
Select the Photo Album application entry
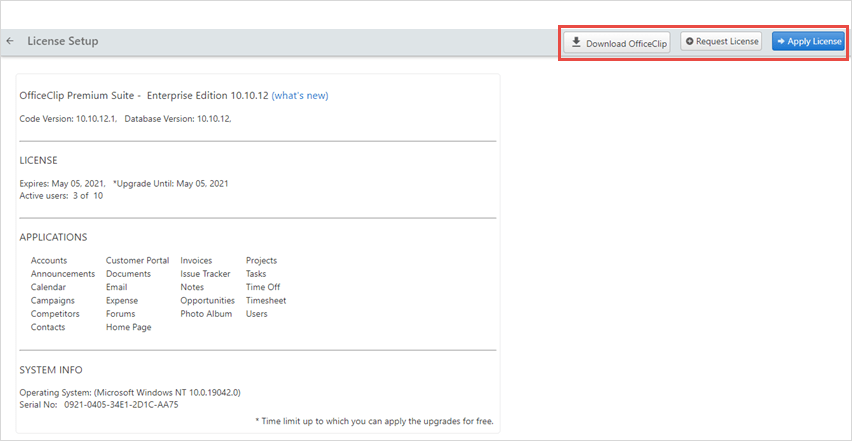(x=206, y=314)
